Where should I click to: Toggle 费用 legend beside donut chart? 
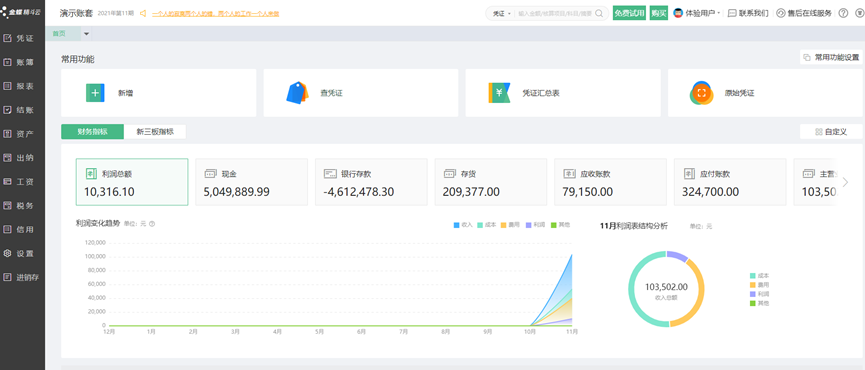click(759, 285)
